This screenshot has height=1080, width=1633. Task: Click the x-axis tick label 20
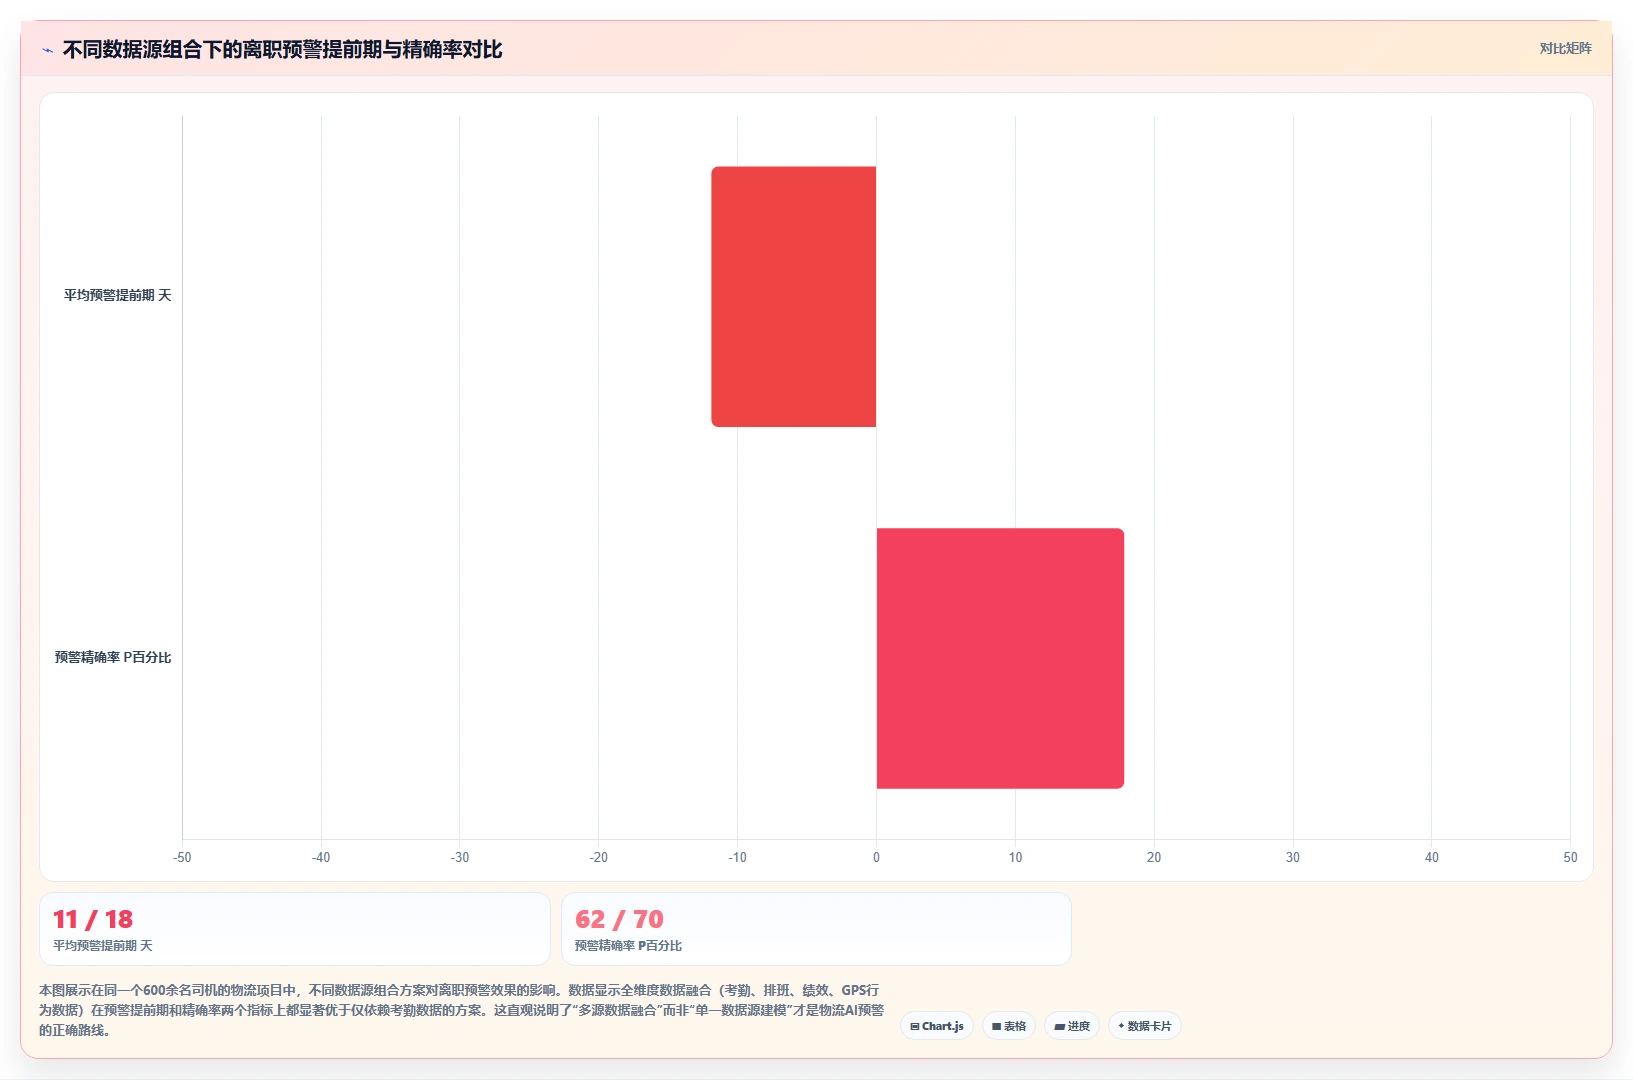1154,857
